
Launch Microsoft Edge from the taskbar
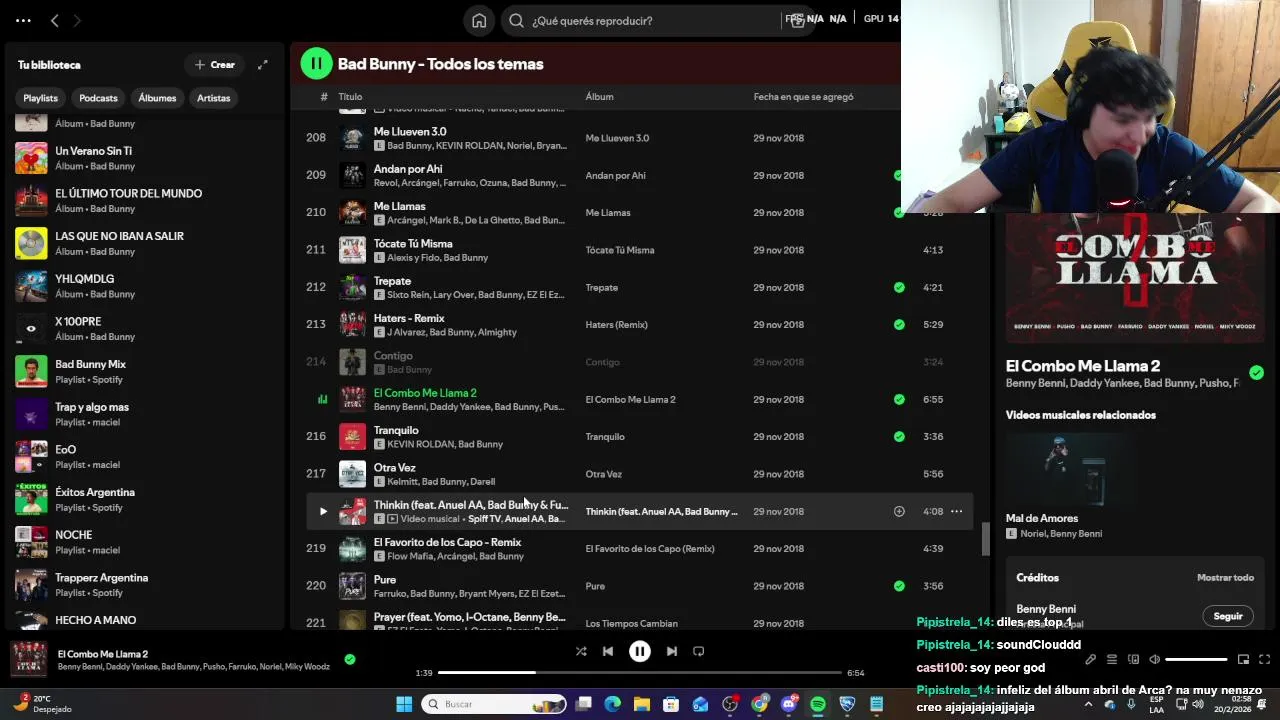tap(613, 704)
